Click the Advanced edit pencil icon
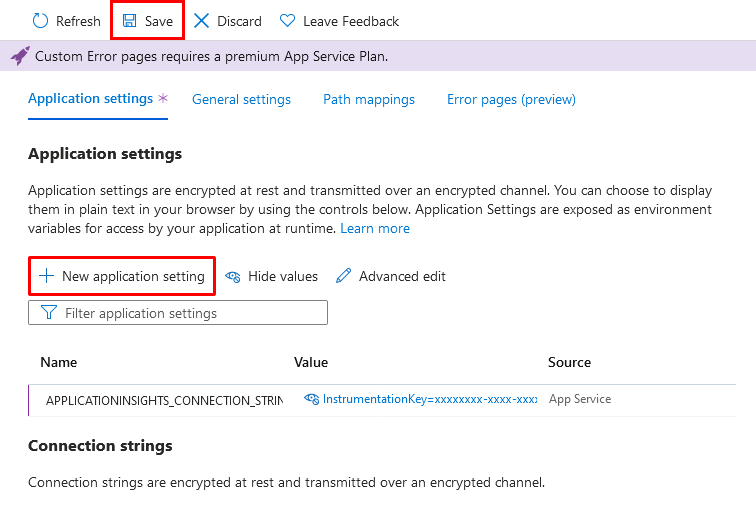Image resolution: width=756 pixels, height=507 pixels. coord(343,276)
